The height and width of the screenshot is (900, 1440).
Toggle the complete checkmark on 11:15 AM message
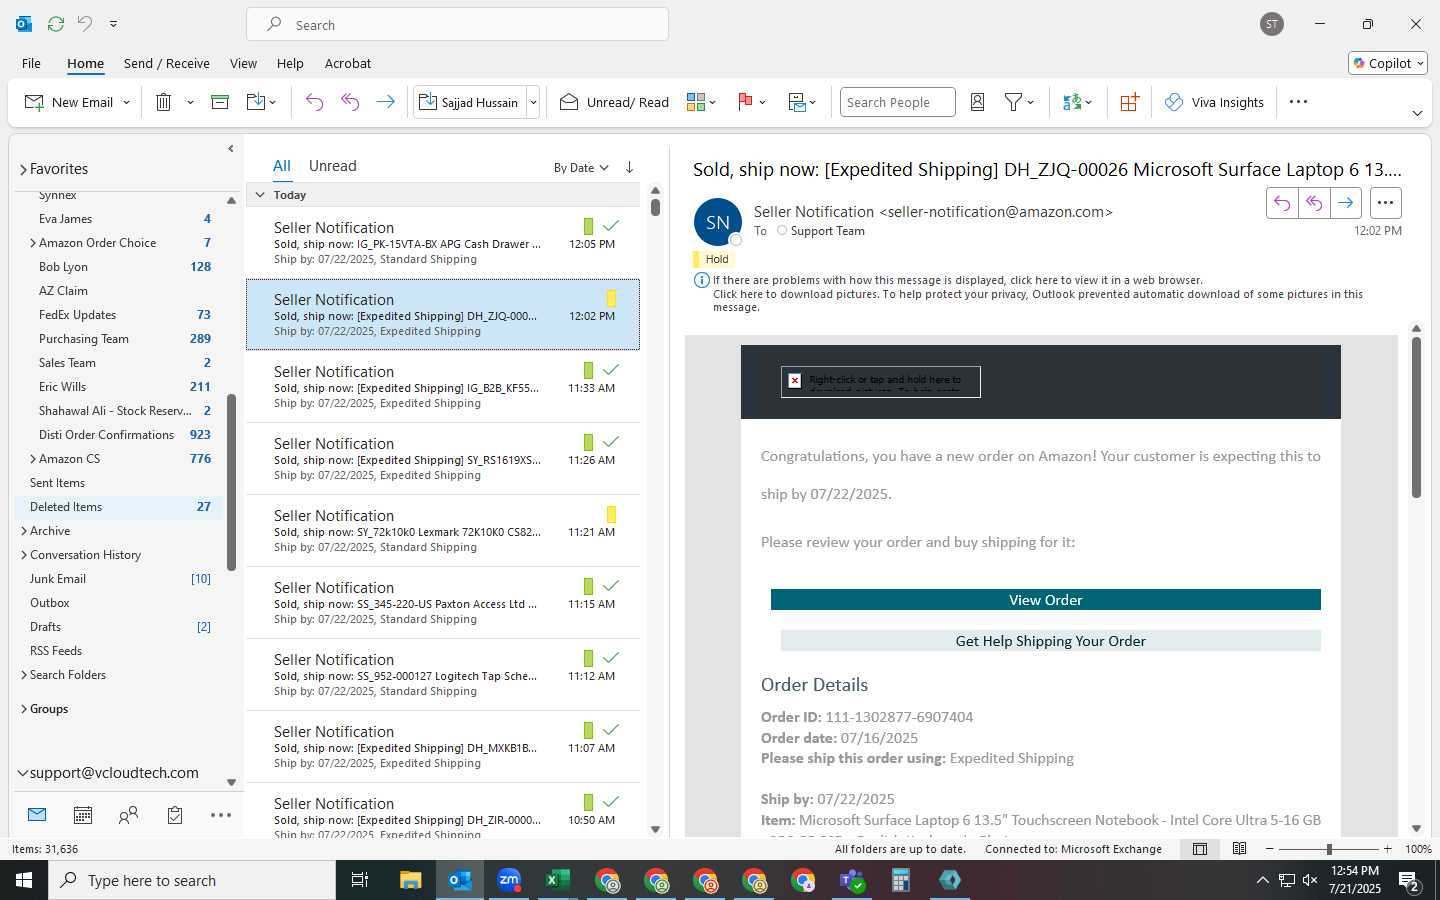(x=611, y=586)
